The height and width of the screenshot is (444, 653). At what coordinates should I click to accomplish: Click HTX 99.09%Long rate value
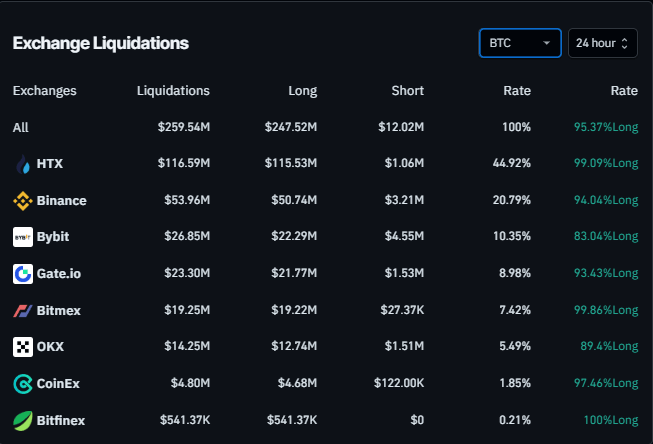(606, 164)
